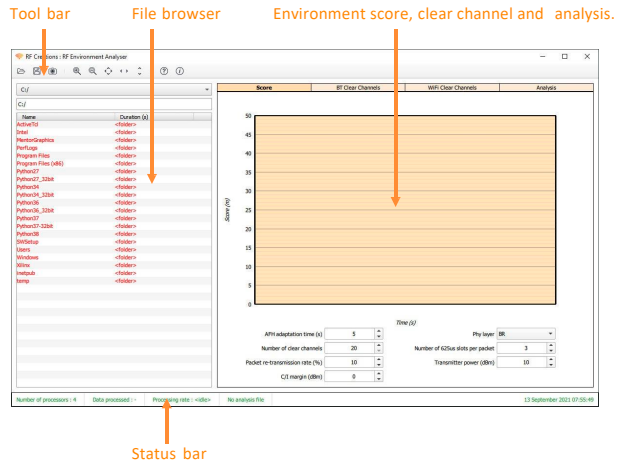
Task: Click the C:/ path text field
Action: [113, 103]
